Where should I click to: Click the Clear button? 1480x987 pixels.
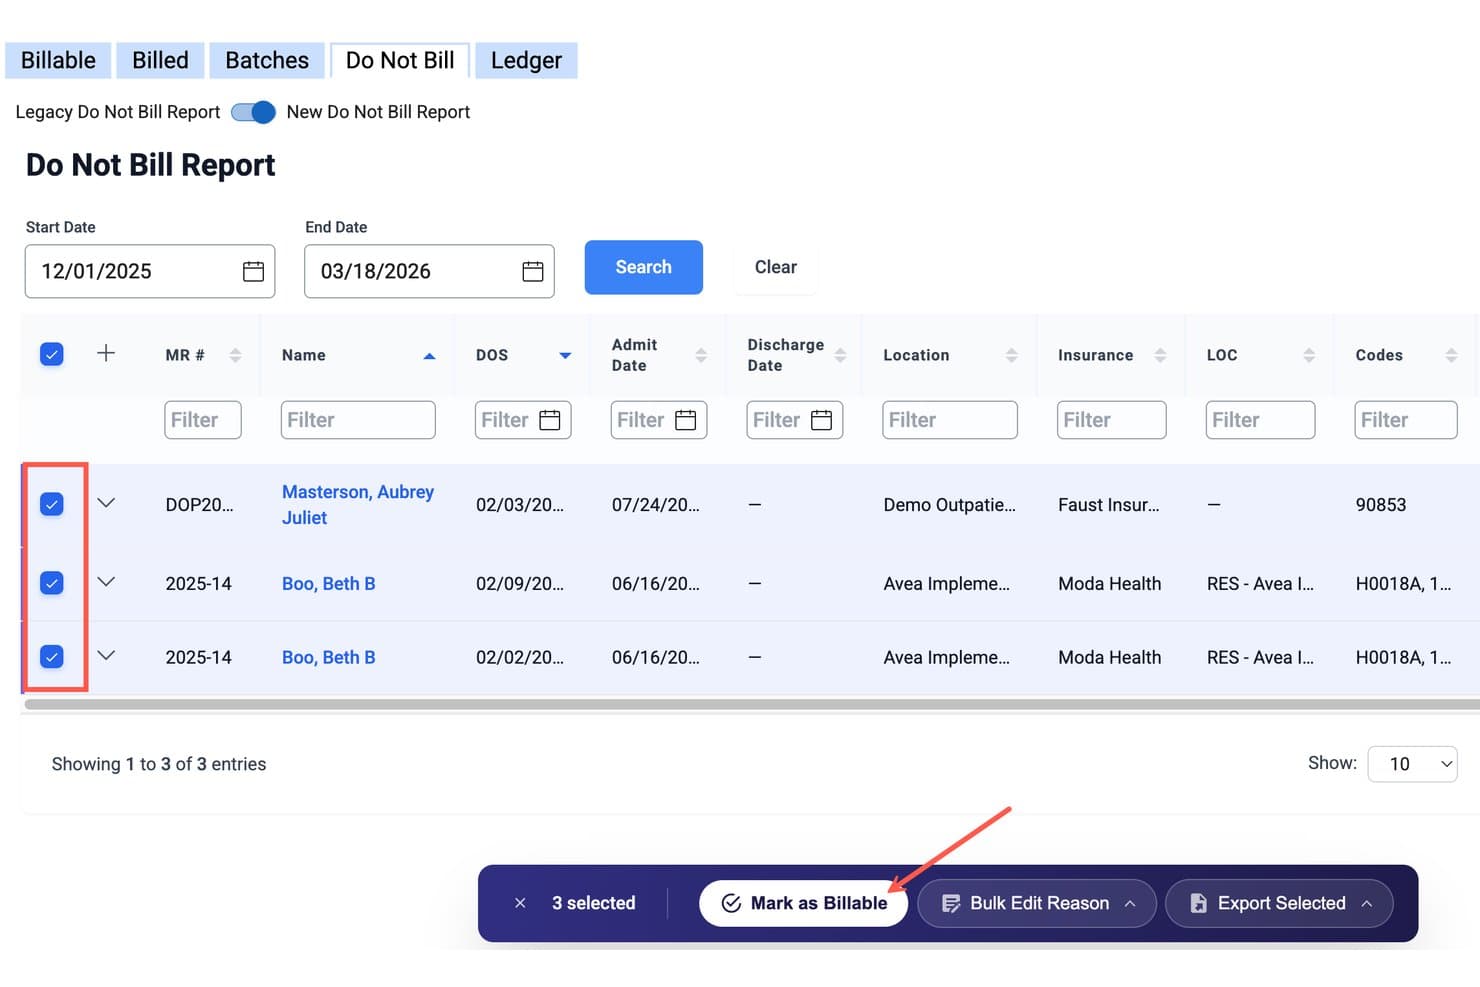click(x=776, y=267)
